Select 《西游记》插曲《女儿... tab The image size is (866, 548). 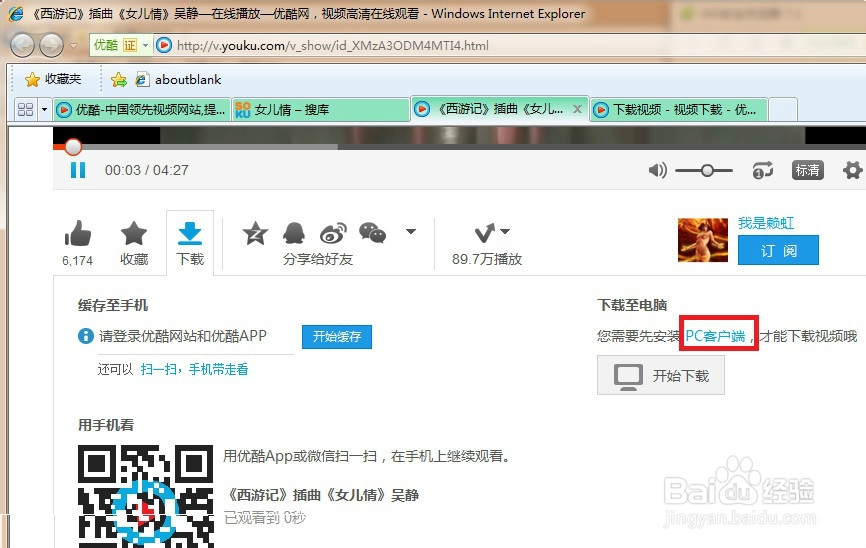(x=500, y=109)
